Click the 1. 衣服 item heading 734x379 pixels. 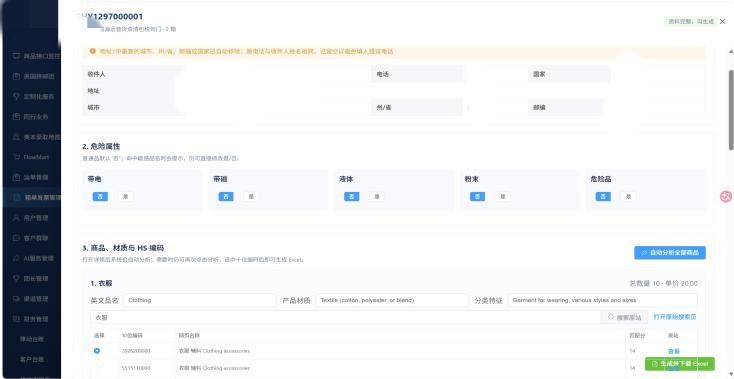point(101,284)
